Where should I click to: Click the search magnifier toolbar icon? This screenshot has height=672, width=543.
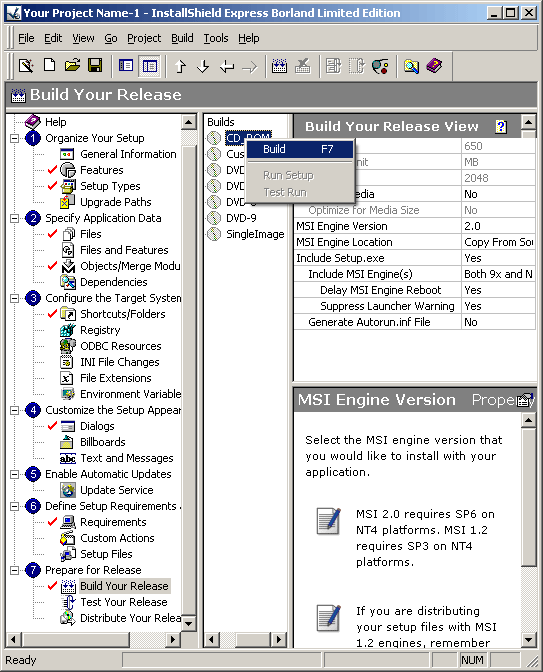411,66
